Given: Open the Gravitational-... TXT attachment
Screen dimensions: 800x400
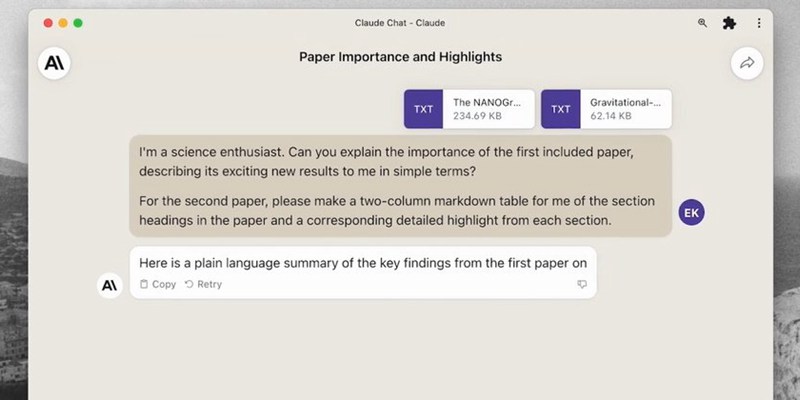Looking at the screenshot, I should point(606,109).
